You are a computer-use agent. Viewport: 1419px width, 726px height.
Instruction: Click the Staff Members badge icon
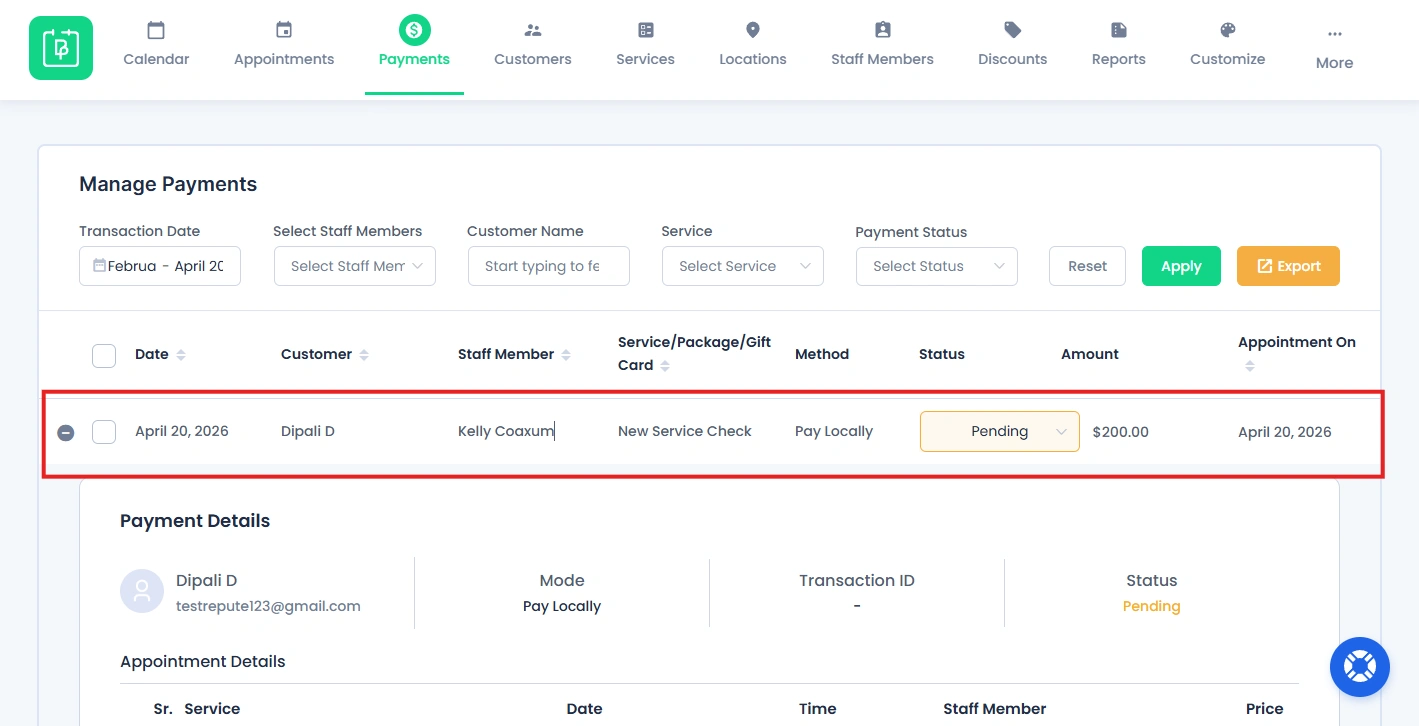click(882, 30)
